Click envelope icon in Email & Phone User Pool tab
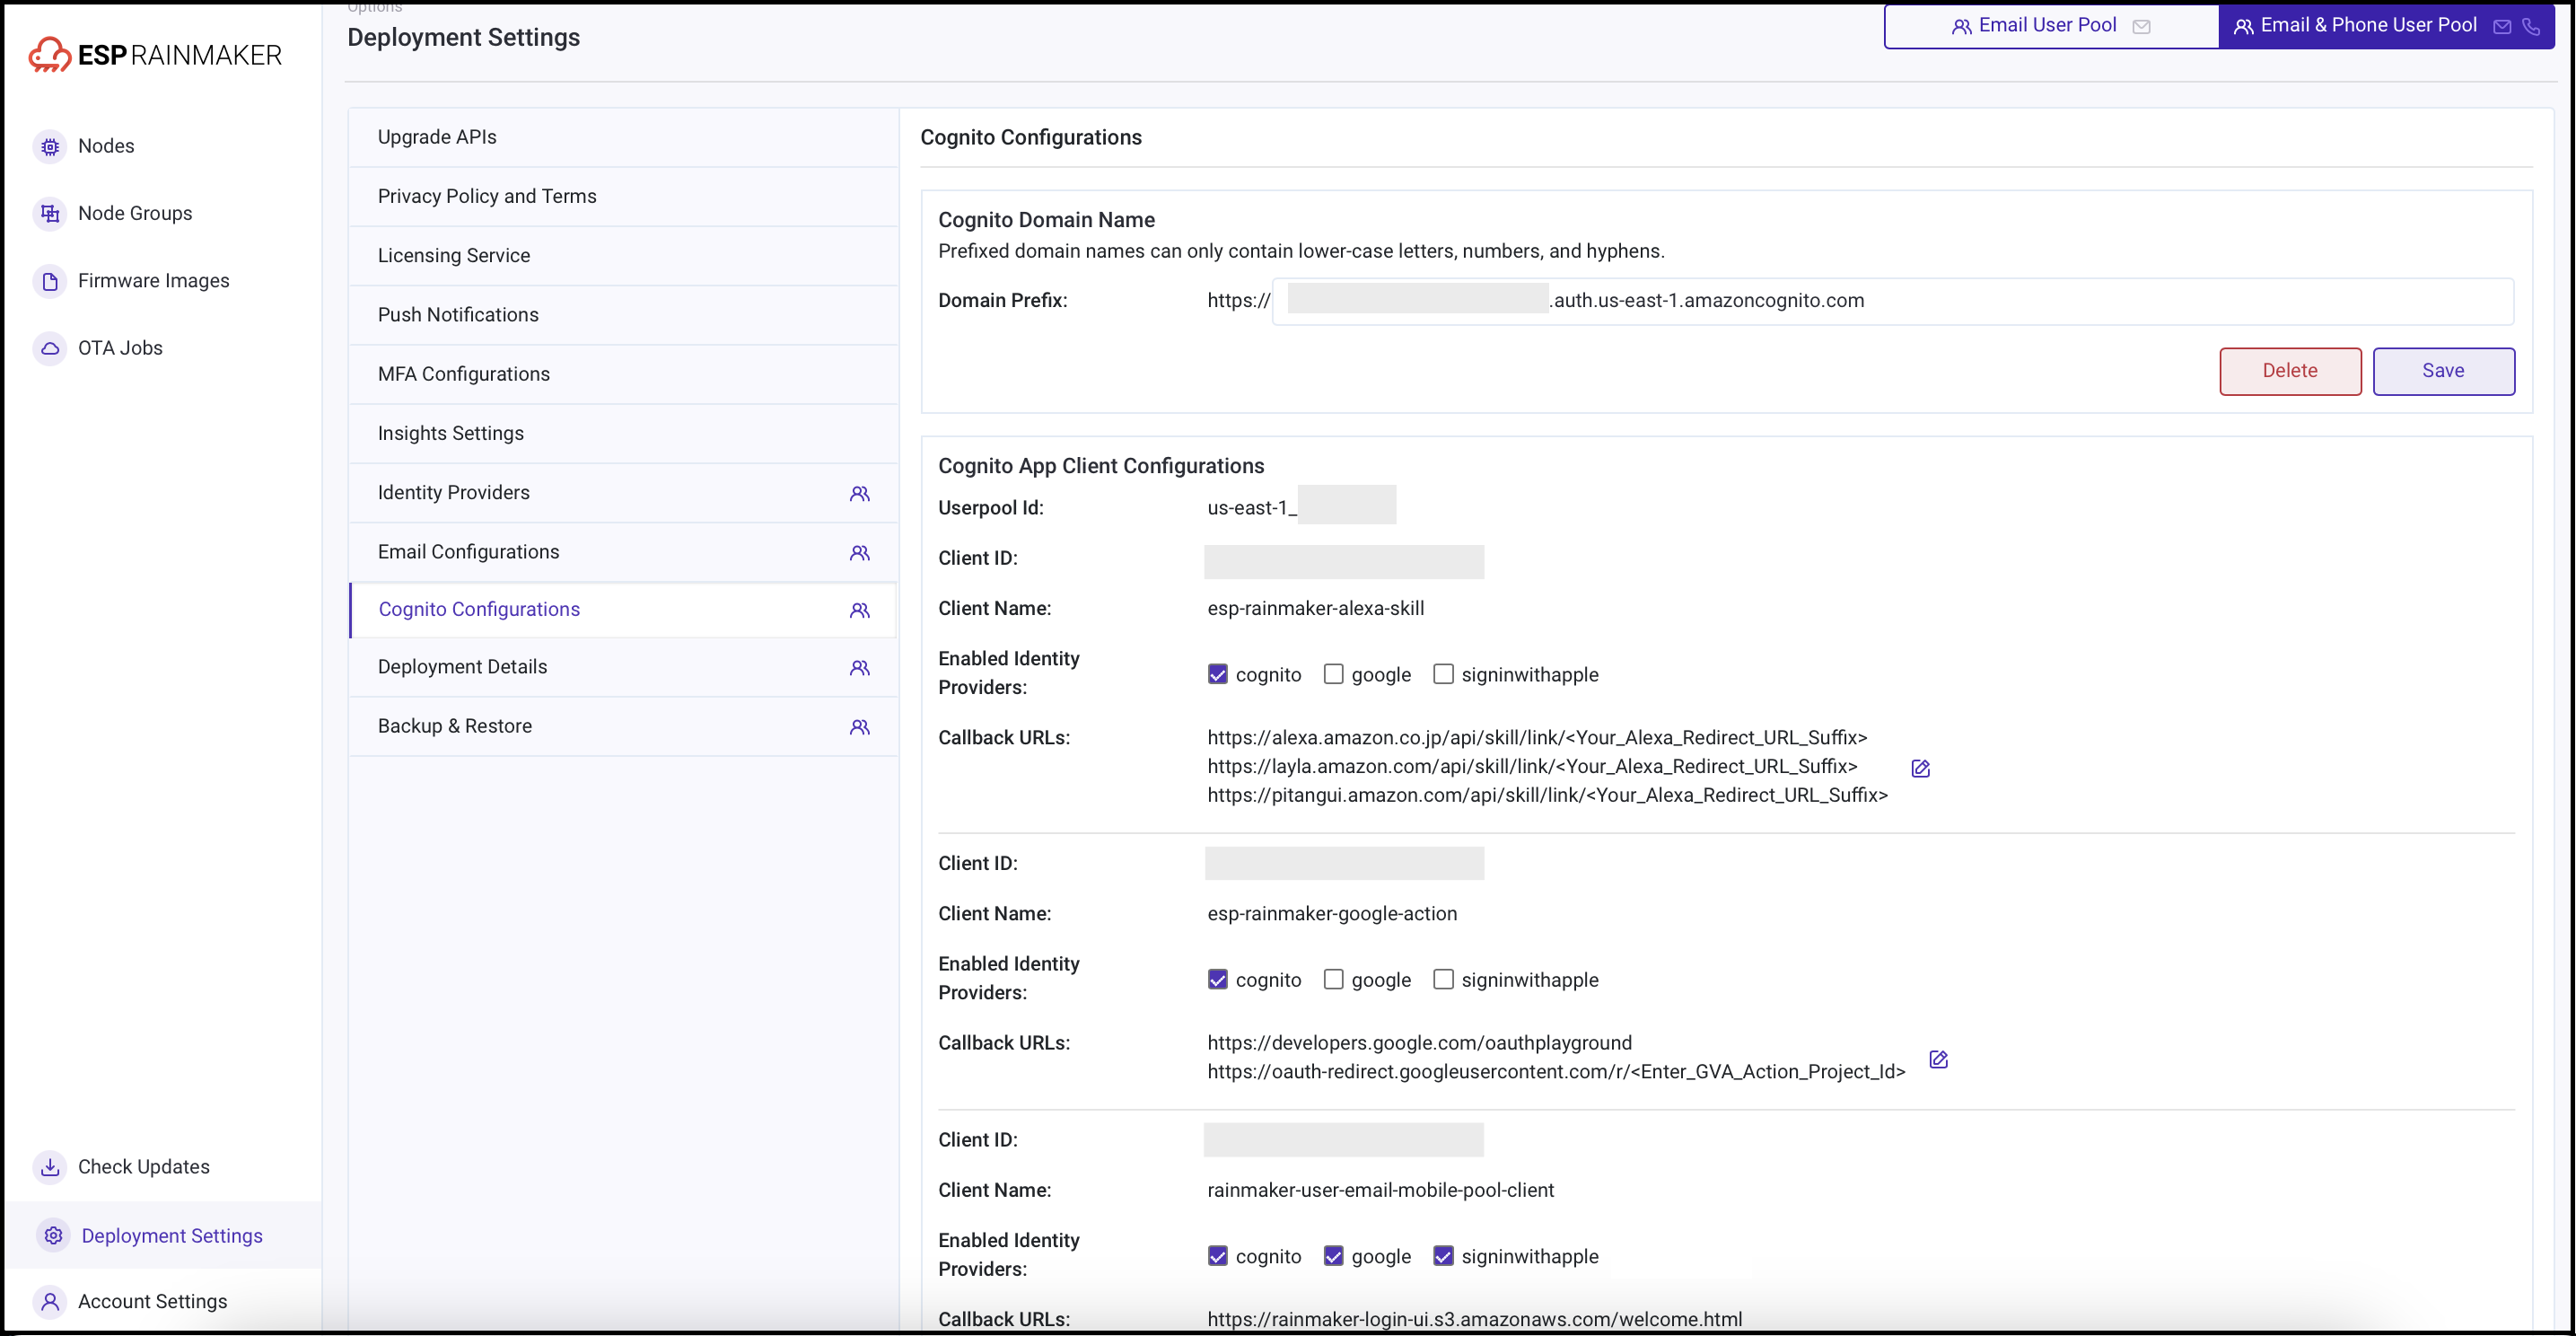Image resolution: width=2576 pixels, height=1336 pixels. (2503, 27)
